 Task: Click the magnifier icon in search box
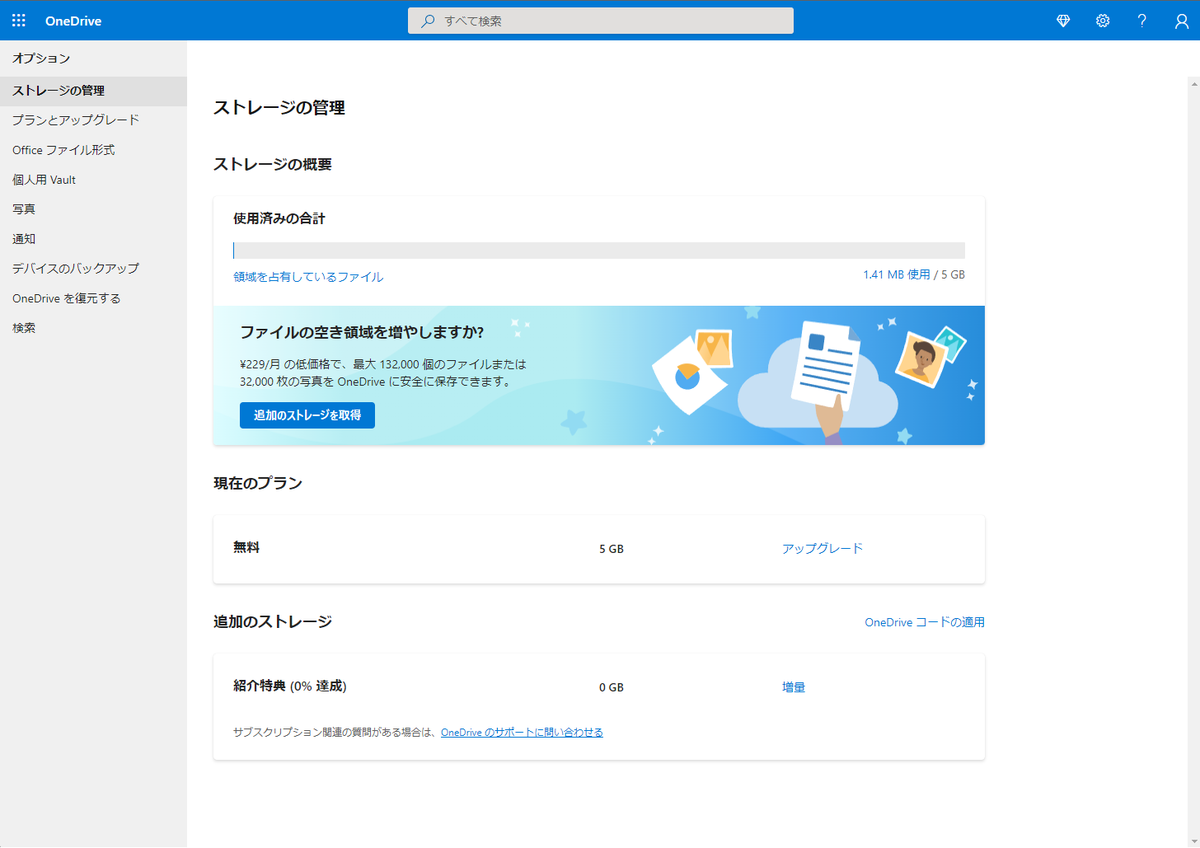(x=428, y=21)
